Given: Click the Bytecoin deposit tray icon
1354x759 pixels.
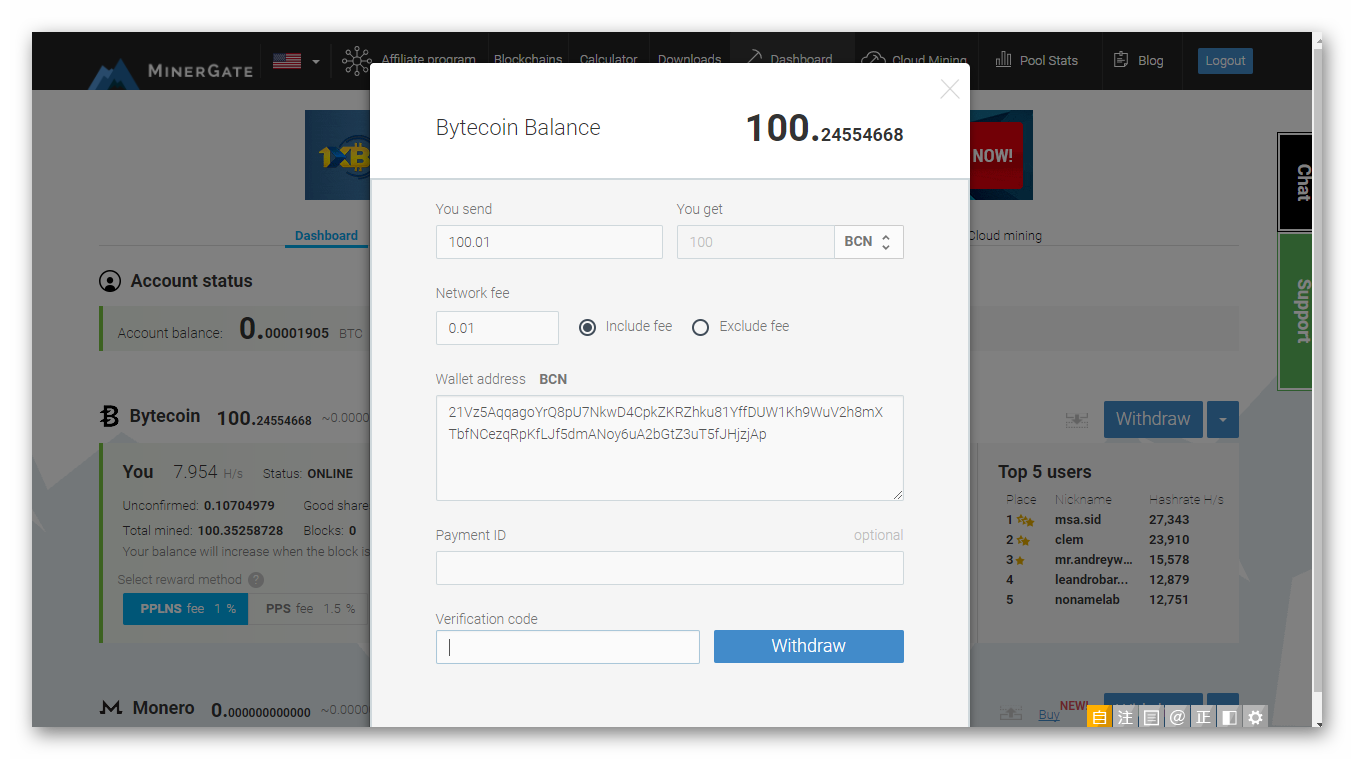Looking at the screenshot, I should point(1076,420).
